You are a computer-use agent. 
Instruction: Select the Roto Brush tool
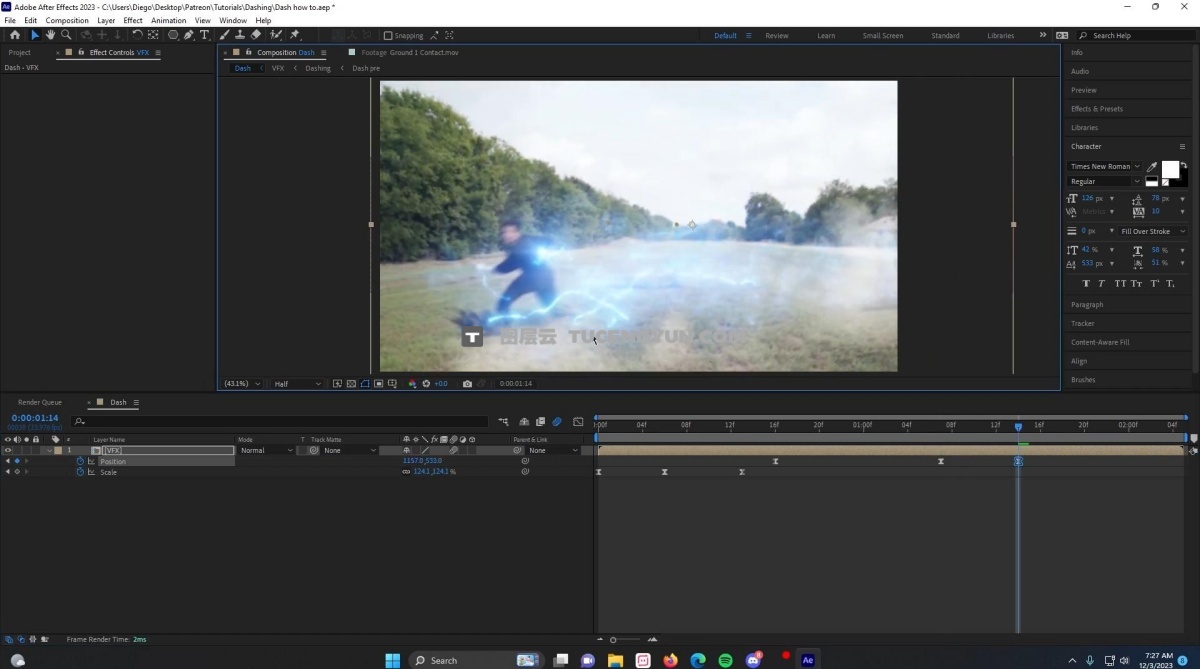click(x=276, y=35)
